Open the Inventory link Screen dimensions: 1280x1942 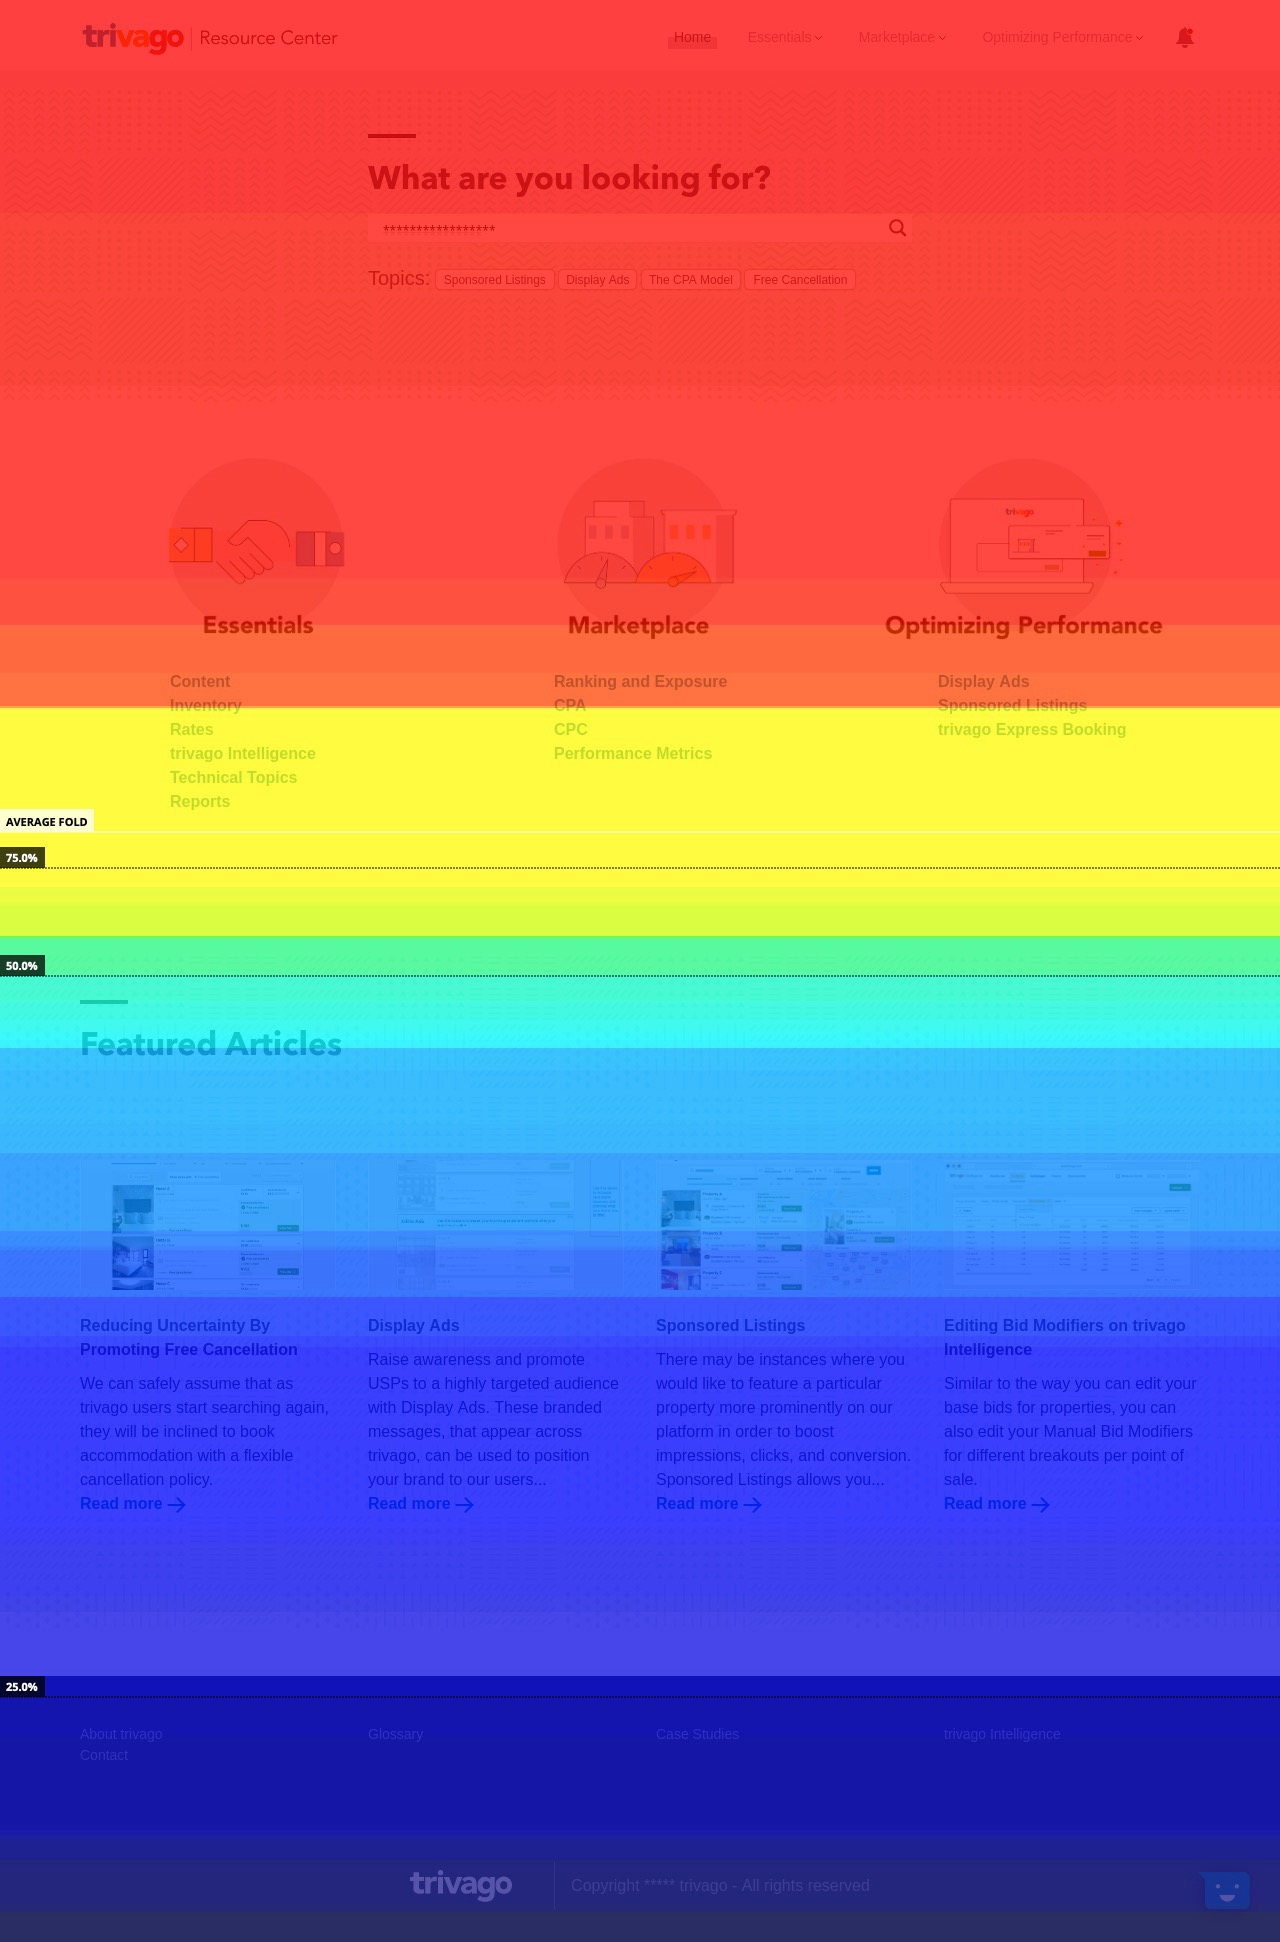click(x=206, y=705)
